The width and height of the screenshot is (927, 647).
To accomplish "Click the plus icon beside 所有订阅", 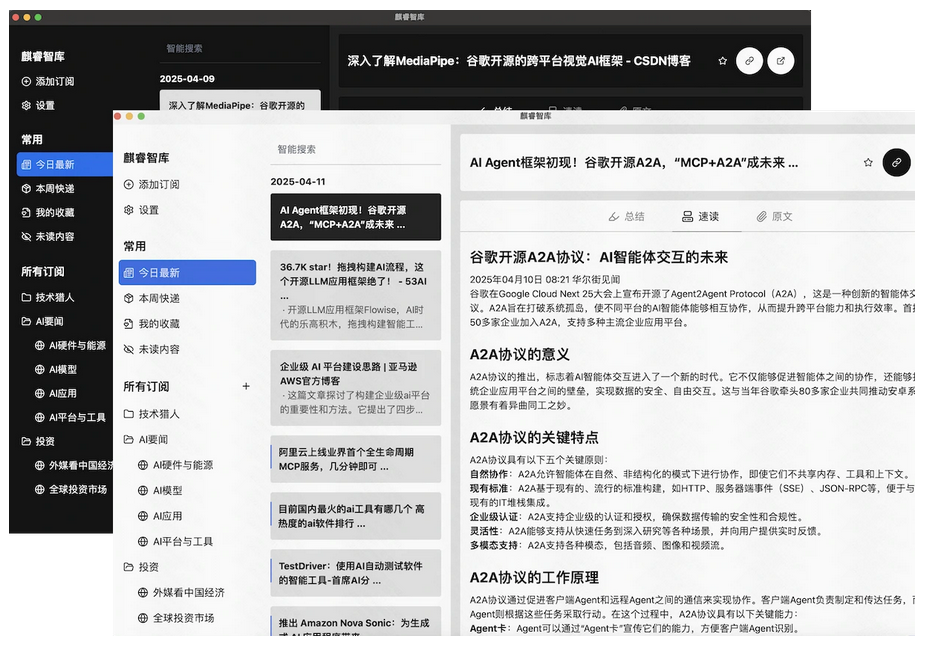I will (246, 386).
